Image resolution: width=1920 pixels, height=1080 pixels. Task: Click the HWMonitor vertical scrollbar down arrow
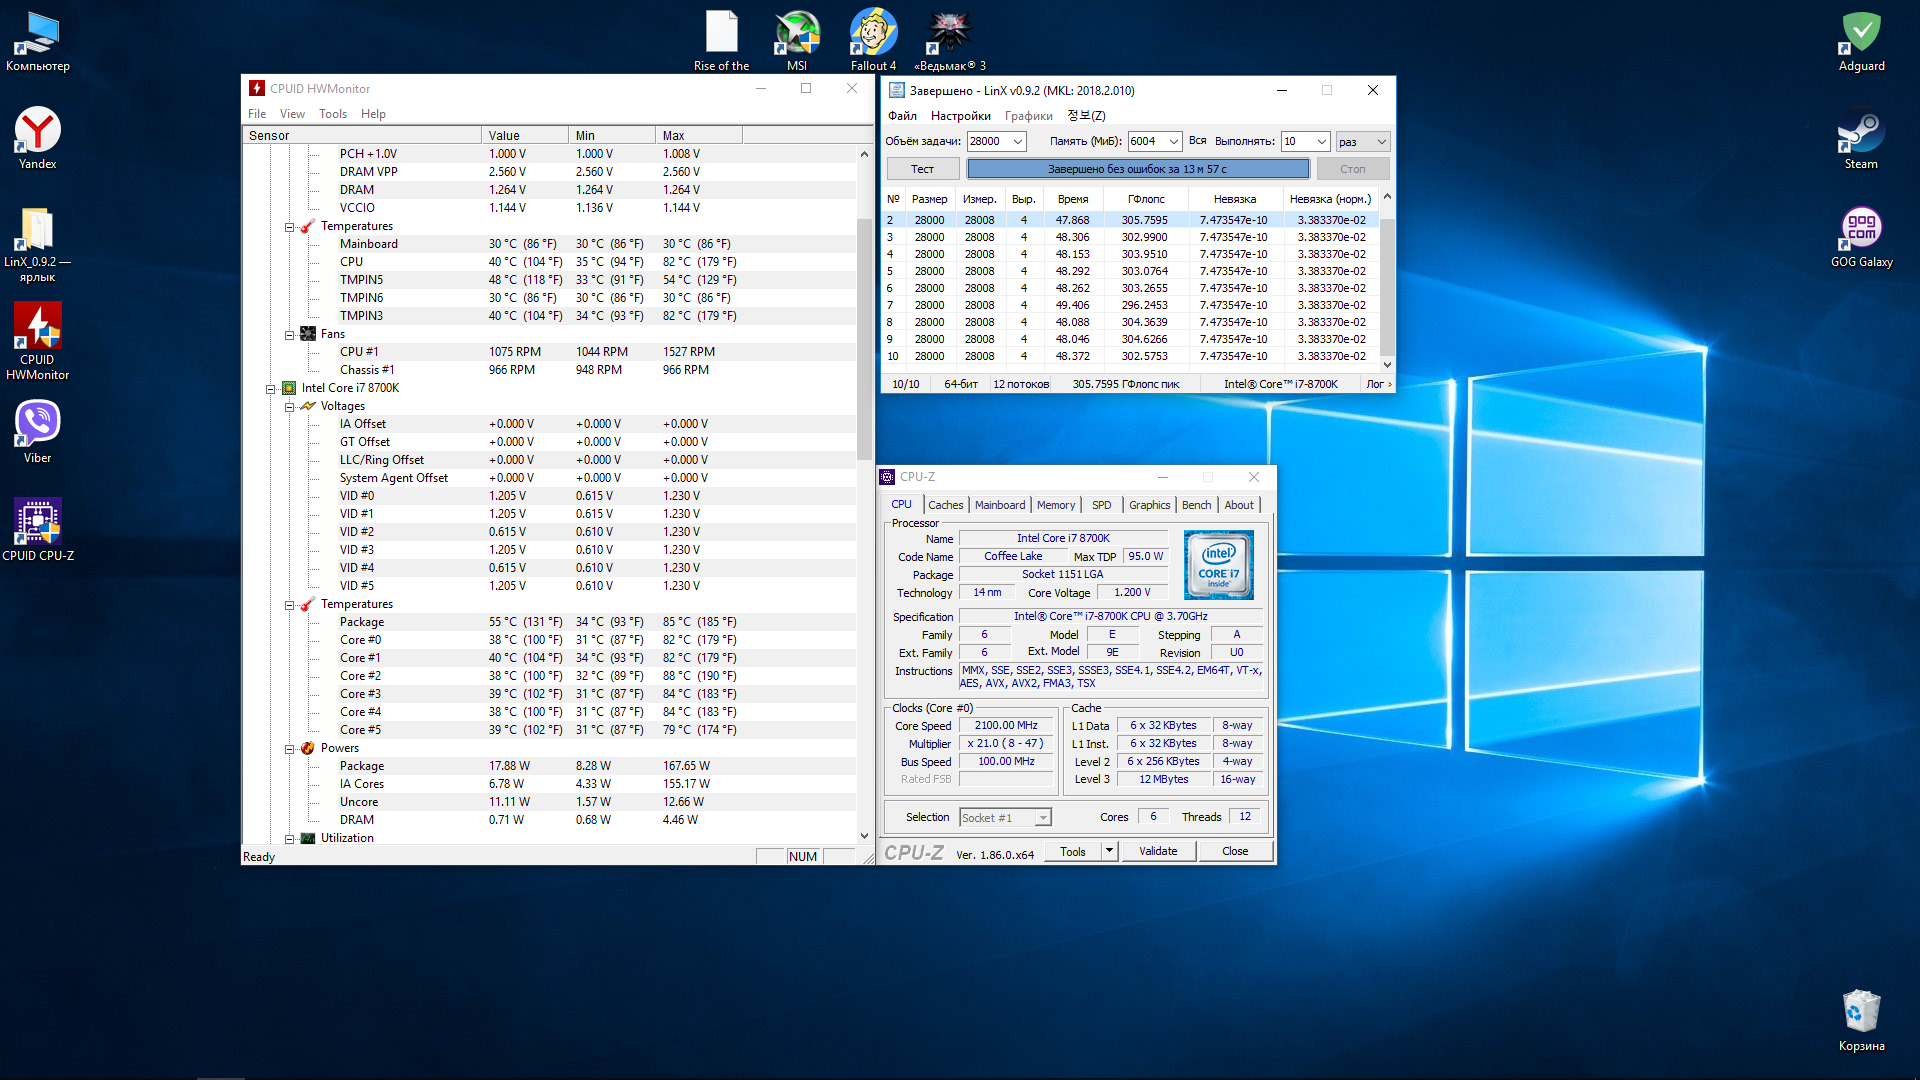click(864, 836)
